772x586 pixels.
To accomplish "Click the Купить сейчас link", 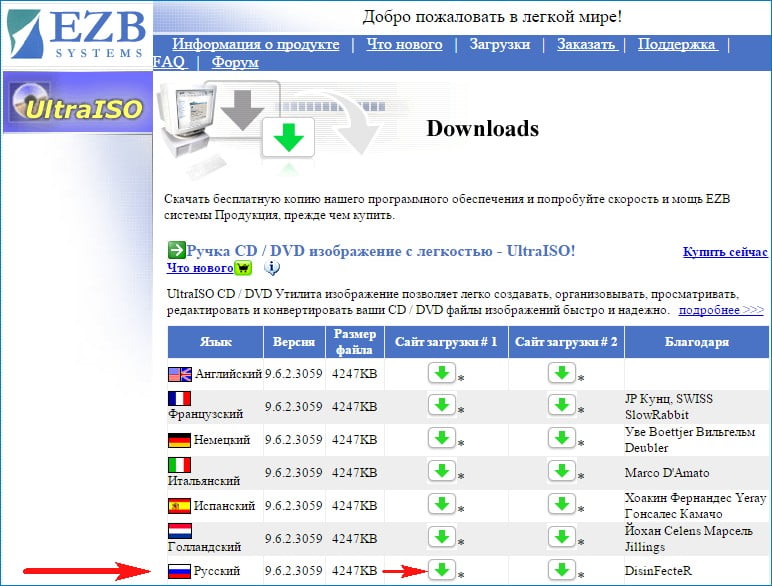I will pos(725,252).
